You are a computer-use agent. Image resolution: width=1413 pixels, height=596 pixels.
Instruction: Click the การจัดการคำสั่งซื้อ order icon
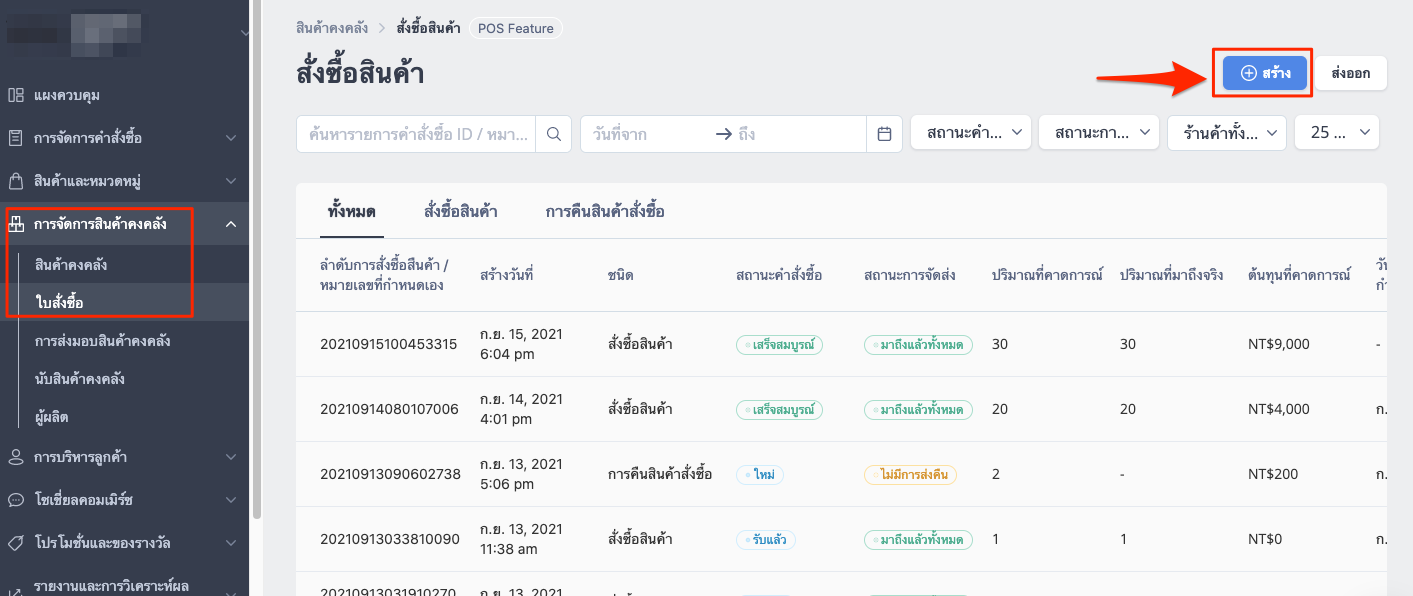pyautogui.click(x=16, y=138)
